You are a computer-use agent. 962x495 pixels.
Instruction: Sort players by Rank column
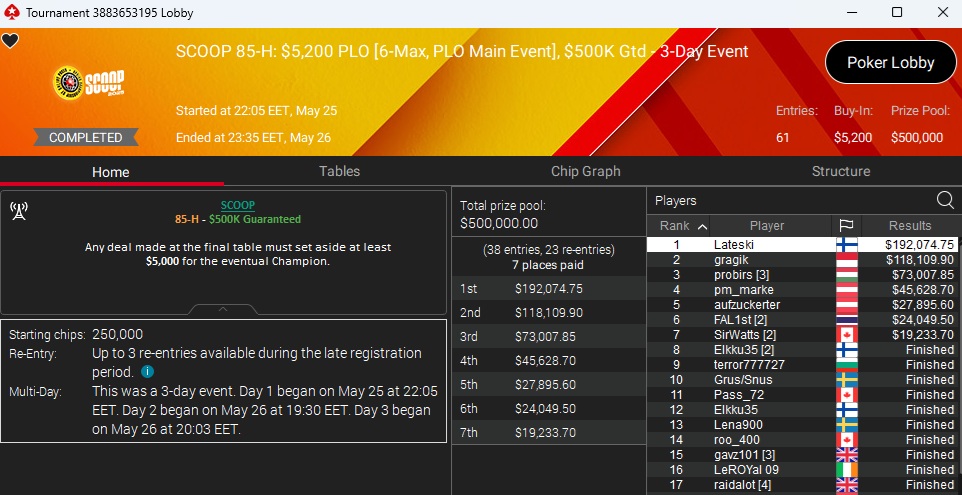(x=678, y=226)
